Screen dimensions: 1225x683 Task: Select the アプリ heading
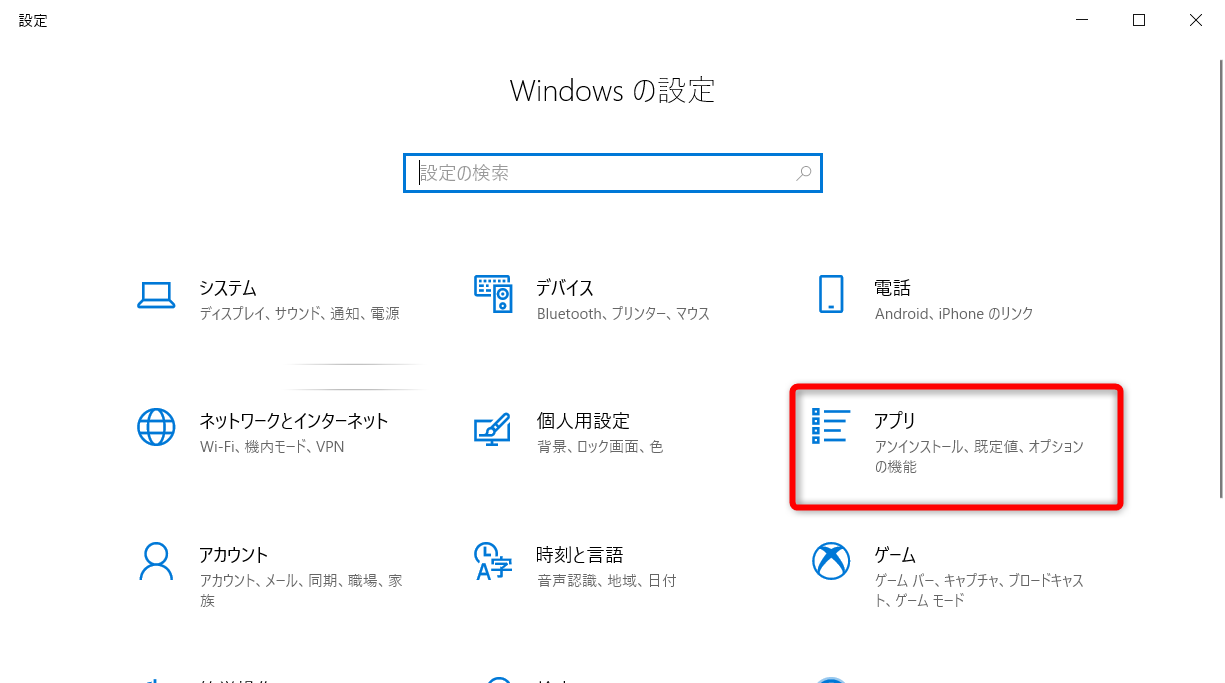point(895,421)
